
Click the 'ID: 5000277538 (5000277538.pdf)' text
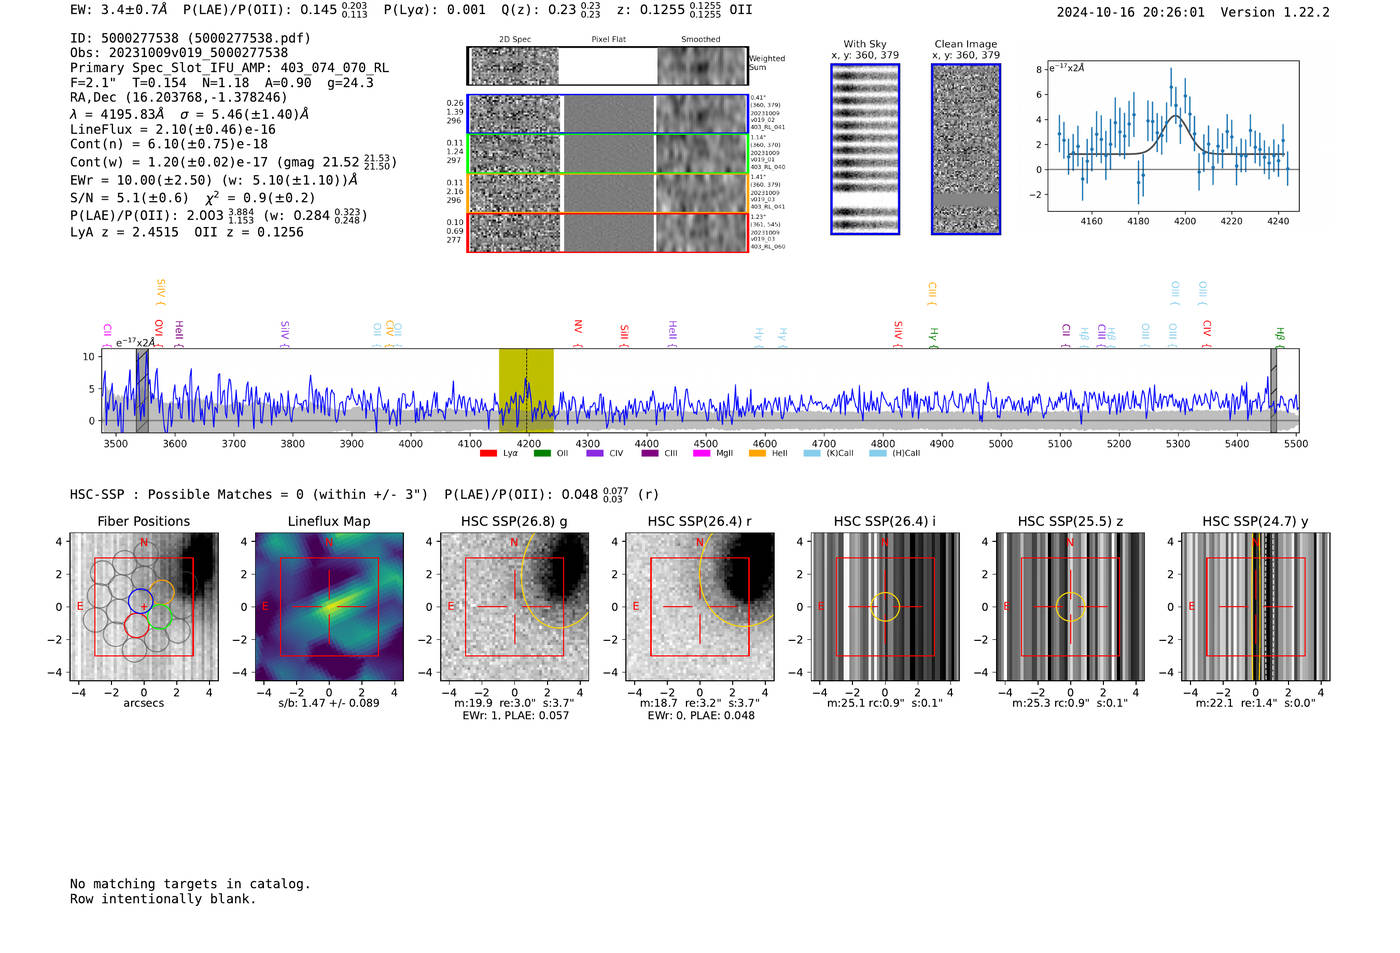point(190,38)
